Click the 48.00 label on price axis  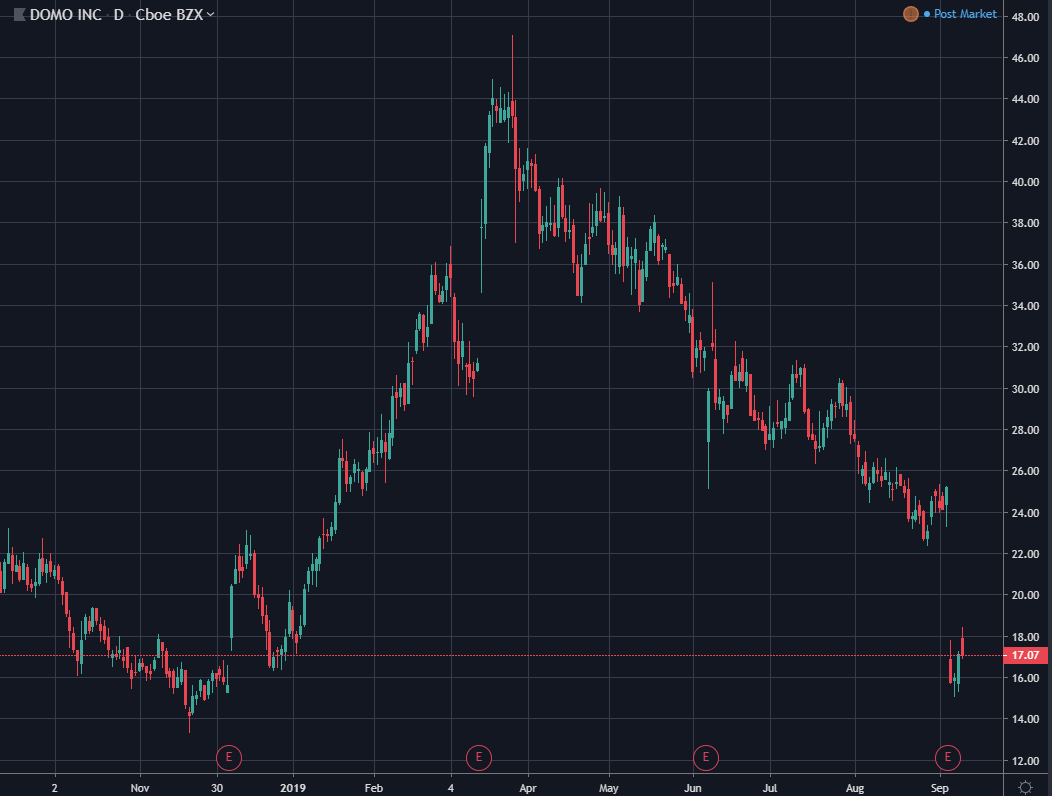(x=1024, y=17)
